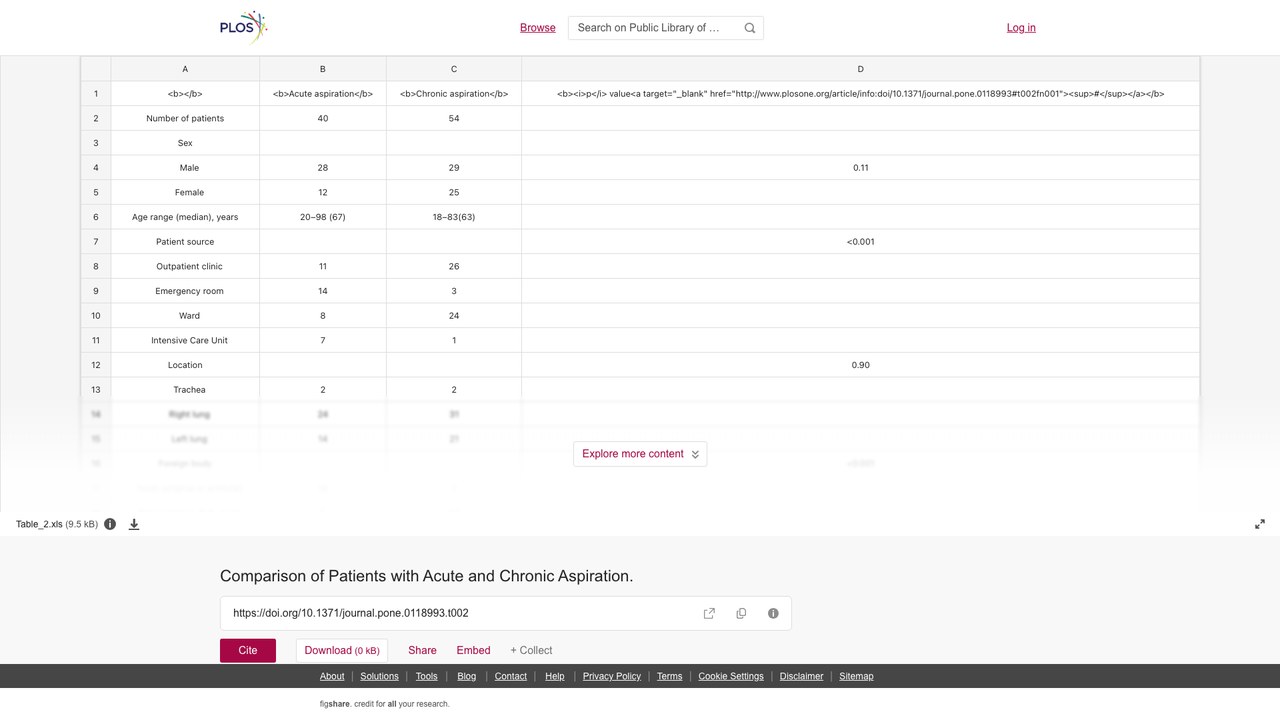Go to the Blog footer link
Screen dimensions: 1280x720
tap(467, 676)
